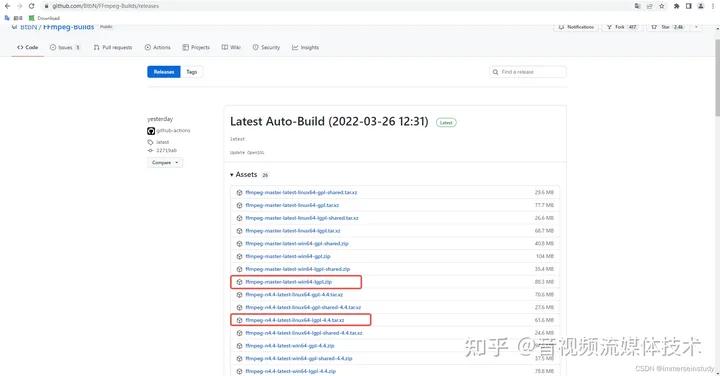Open the browser side panel icon
Viewport: 720px width, 376px height.
pos(688,6)
